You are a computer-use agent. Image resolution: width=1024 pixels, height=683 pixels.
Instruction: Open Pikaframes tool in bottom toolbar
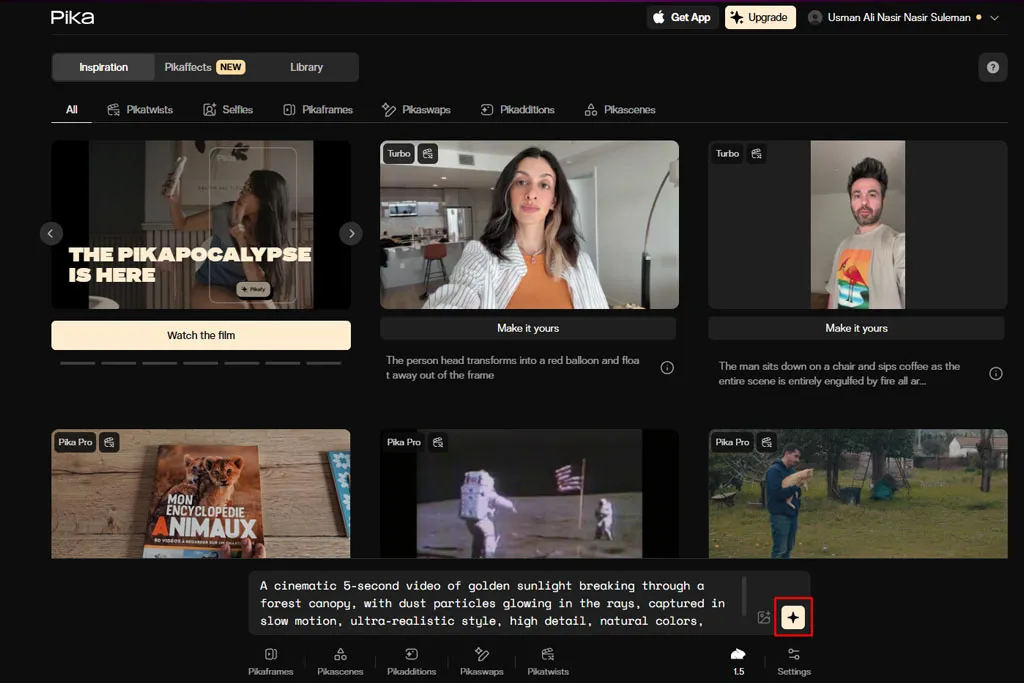(x=270, y=661)
